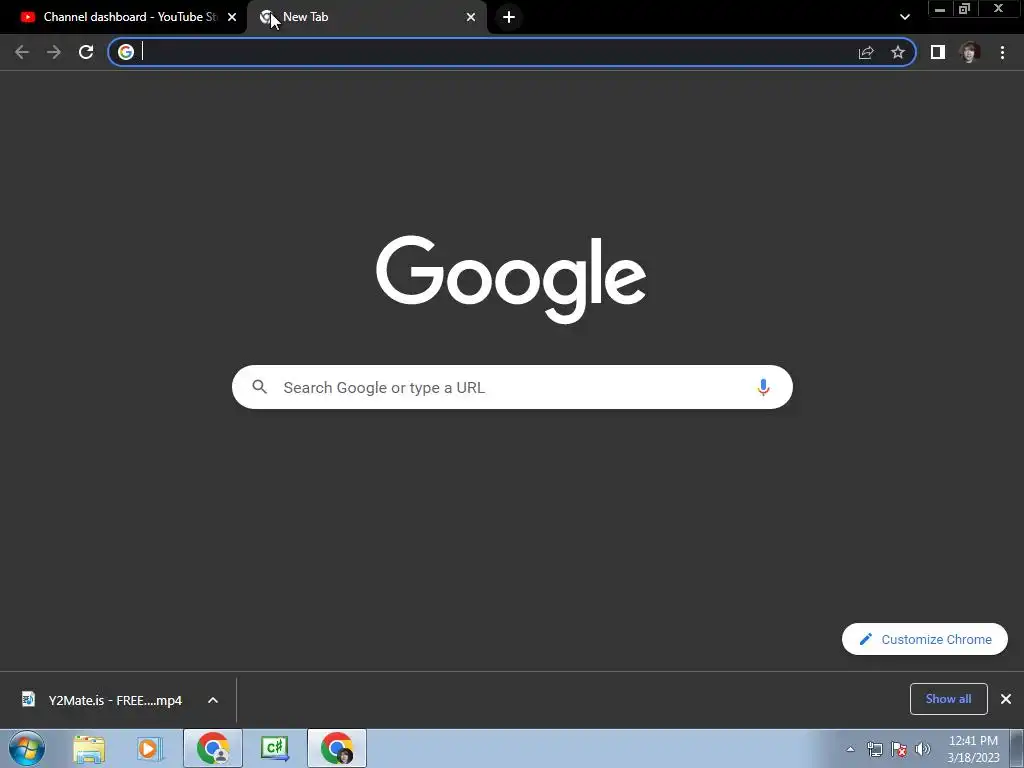Open the Chrome profile avatar
The image size is (1024, 768).
(970, 52)
